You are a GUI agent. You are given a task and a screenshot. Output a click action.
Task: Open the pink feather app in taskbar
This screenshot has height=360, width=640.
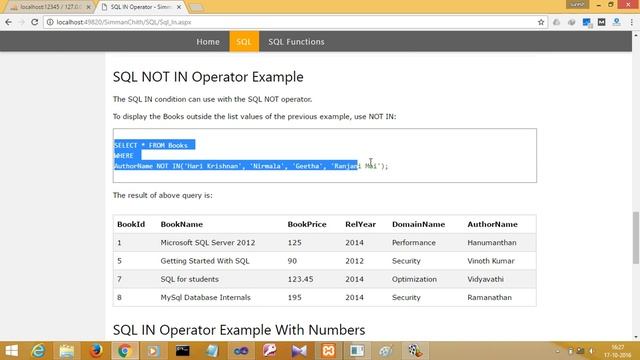[x=270, y=351]
